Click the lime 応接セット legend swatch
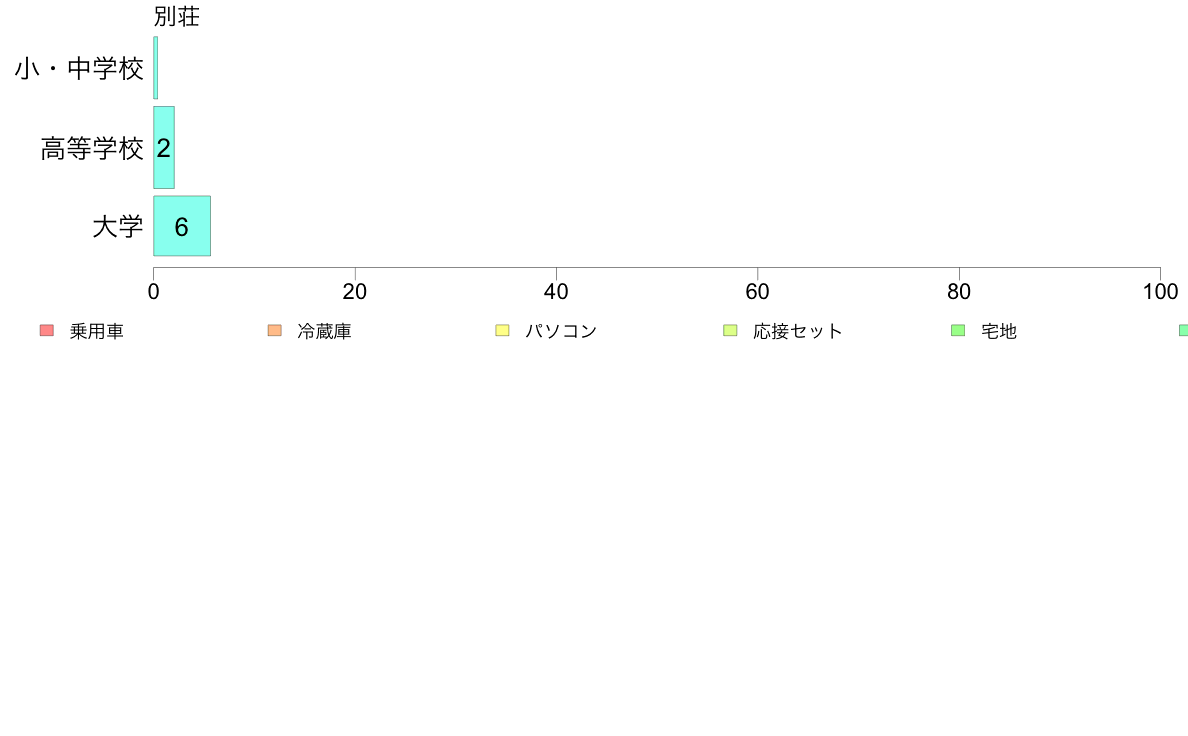Image resolution: width=1188 pixels, height=736 pixels. coord(730,331)
